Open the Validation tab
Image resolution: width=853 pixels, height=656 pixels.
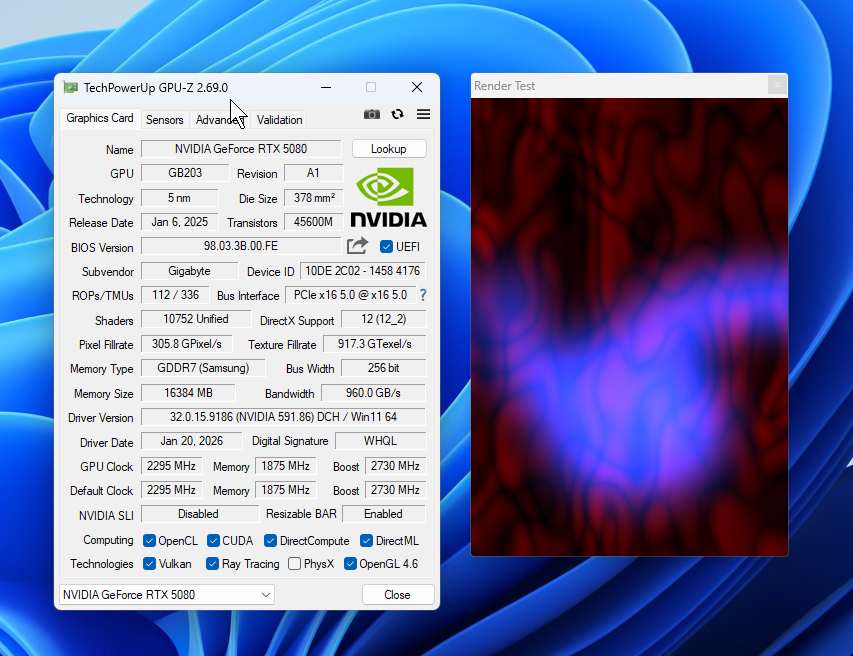(279, 120)
